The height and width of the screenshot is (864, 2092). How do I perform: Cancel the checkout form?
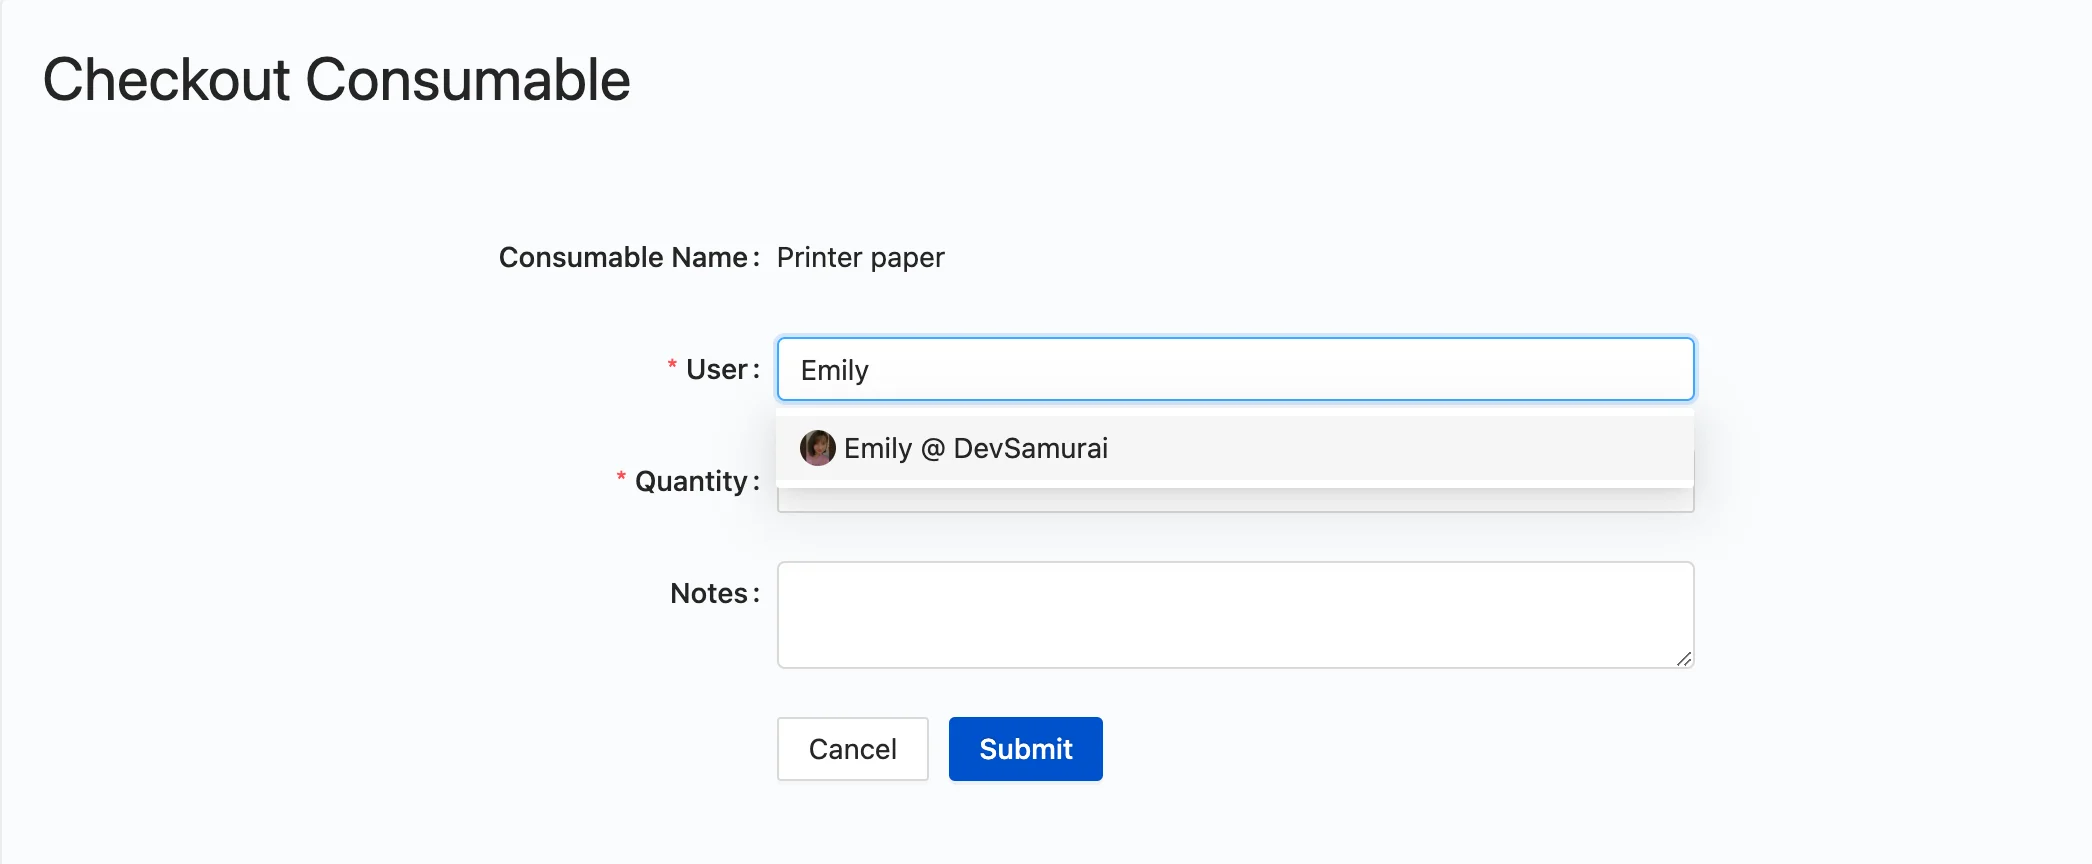point(852,749)
